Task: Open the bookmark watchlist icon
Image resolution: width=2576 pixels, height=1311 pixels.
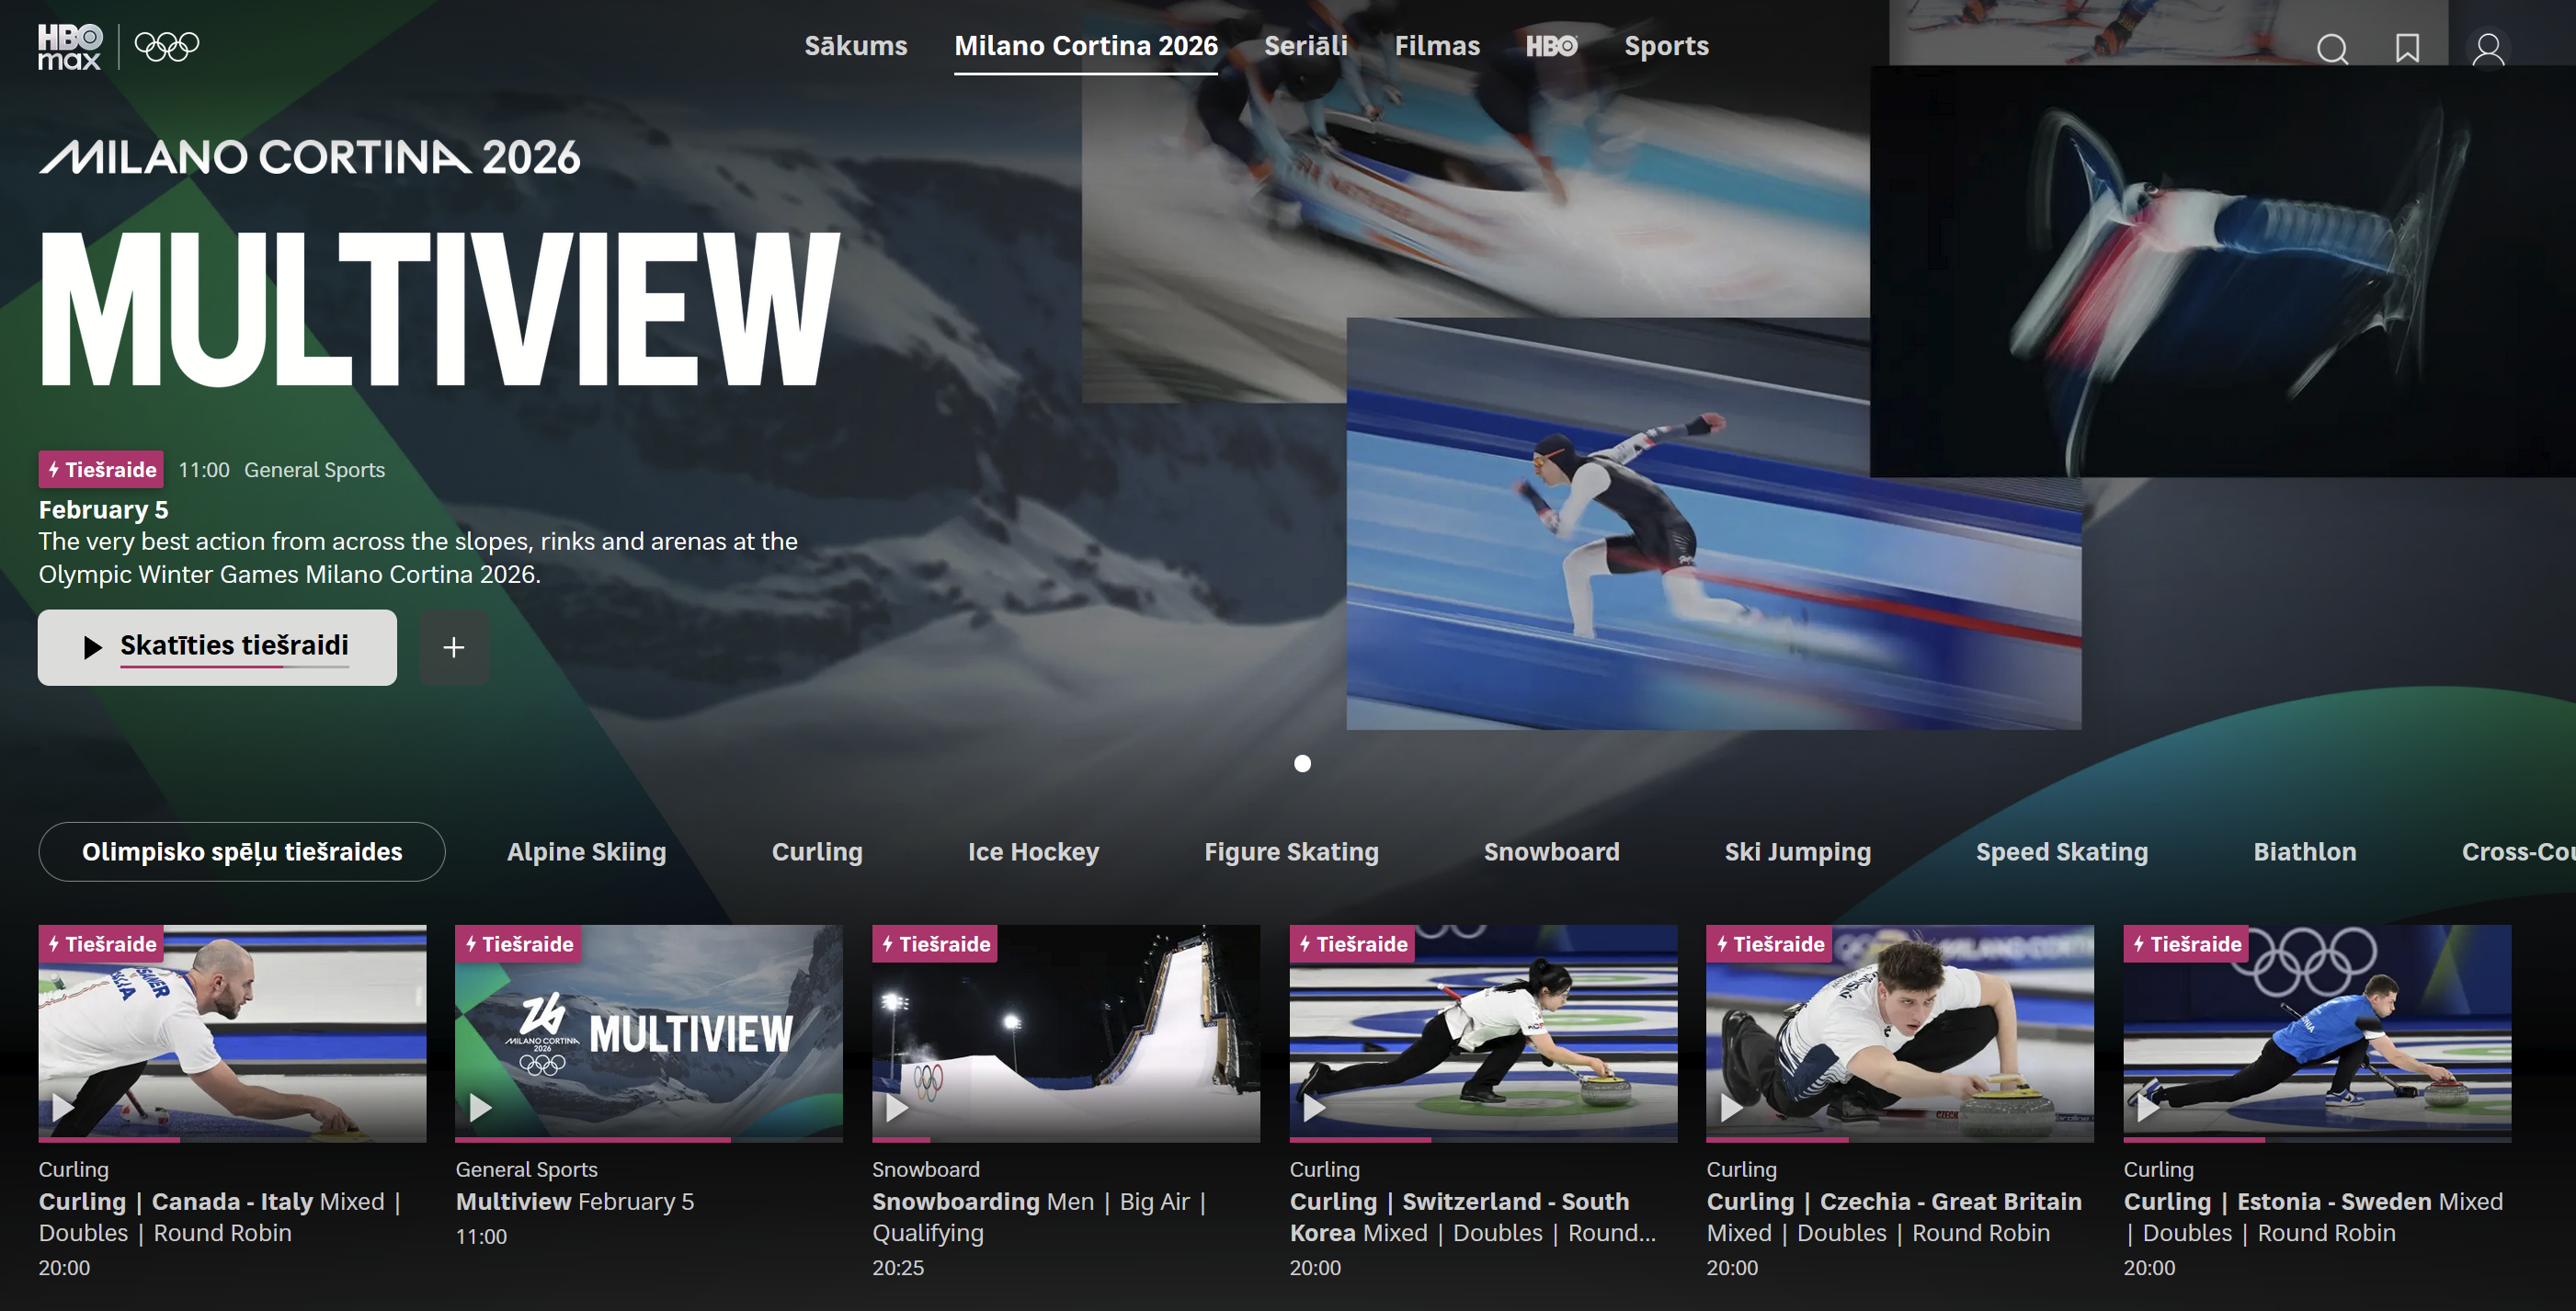Action: coord(2407,48)
